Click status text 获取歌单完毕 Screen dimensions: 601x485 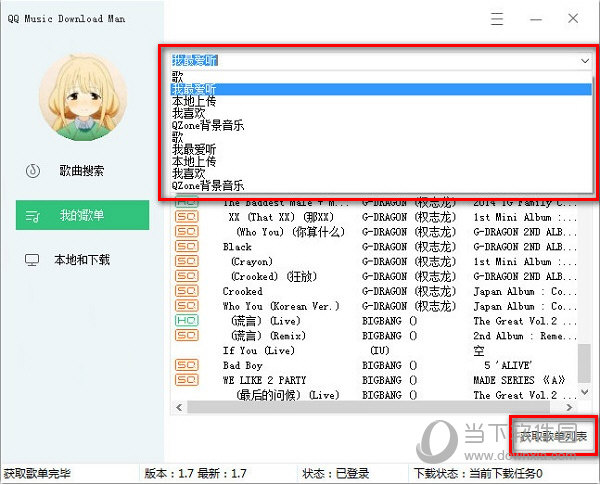(37, 473)
